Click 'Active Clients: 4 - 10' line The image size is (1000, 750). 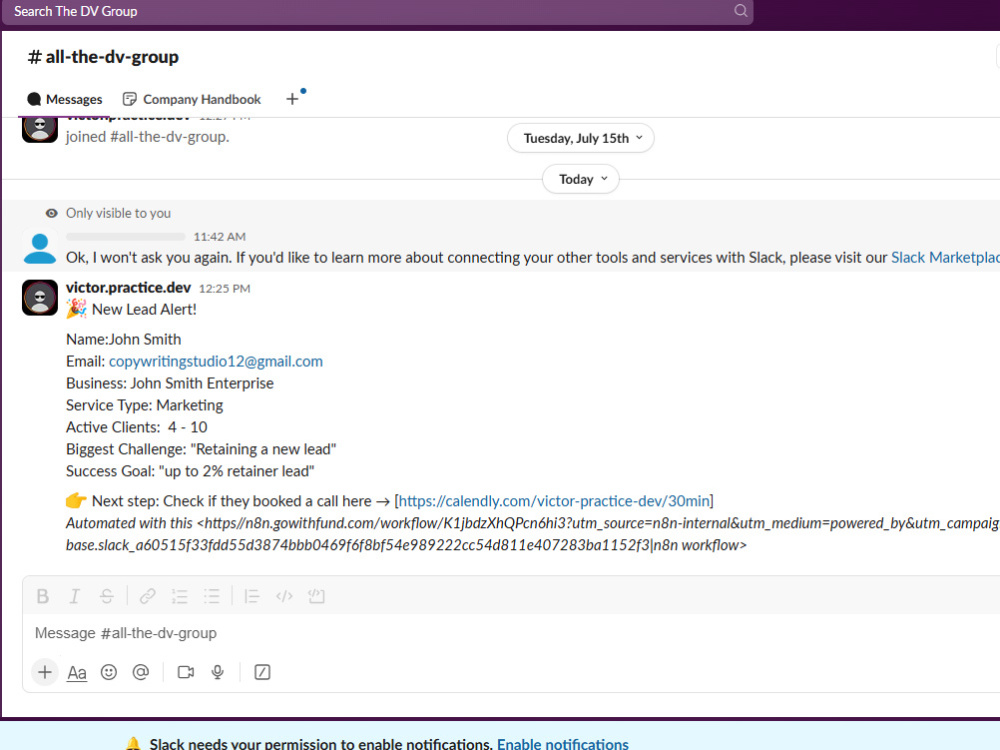click(x=136, y=427)
